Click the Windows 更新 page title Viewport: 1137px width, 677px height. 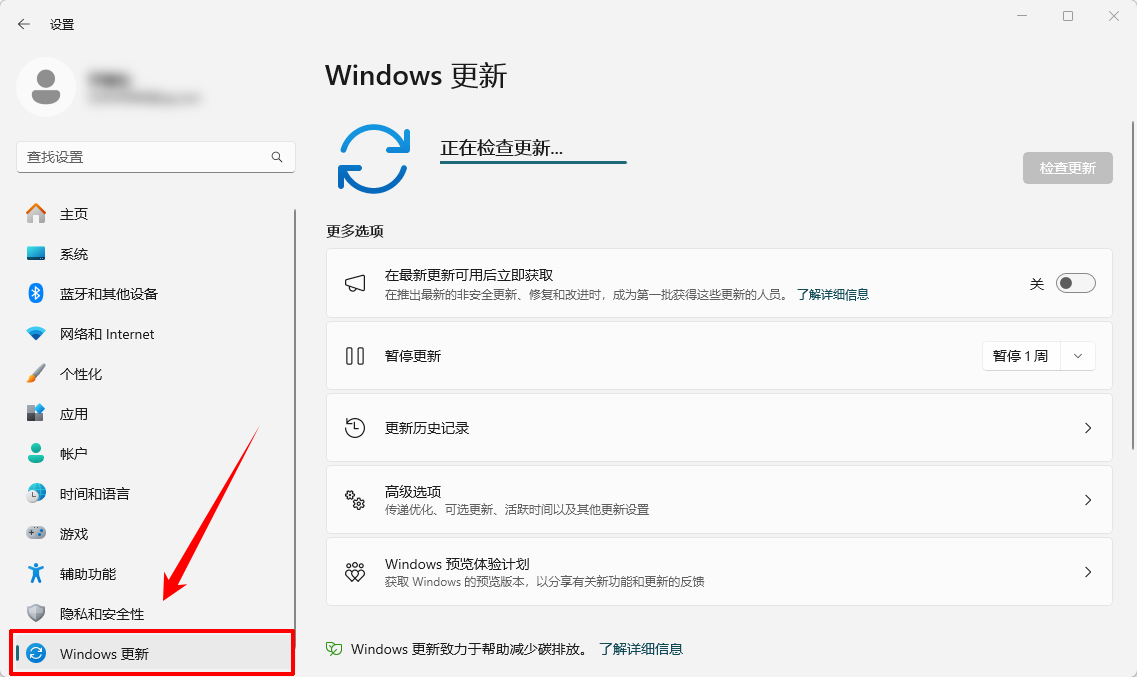tap(415, 75)
